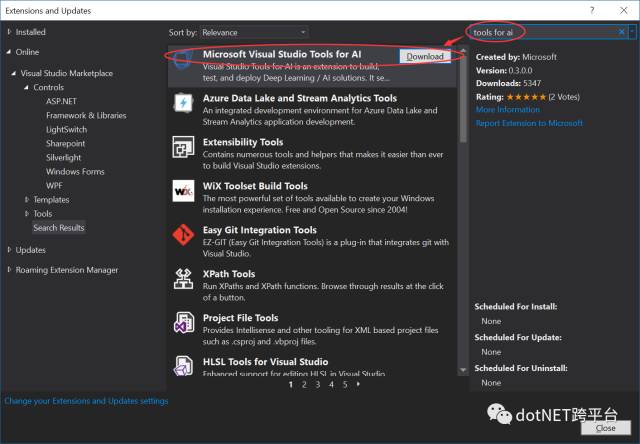Screen dimensions: 640x444
Task: Click the XPath Tools icon
Action: tap(183, 279)
